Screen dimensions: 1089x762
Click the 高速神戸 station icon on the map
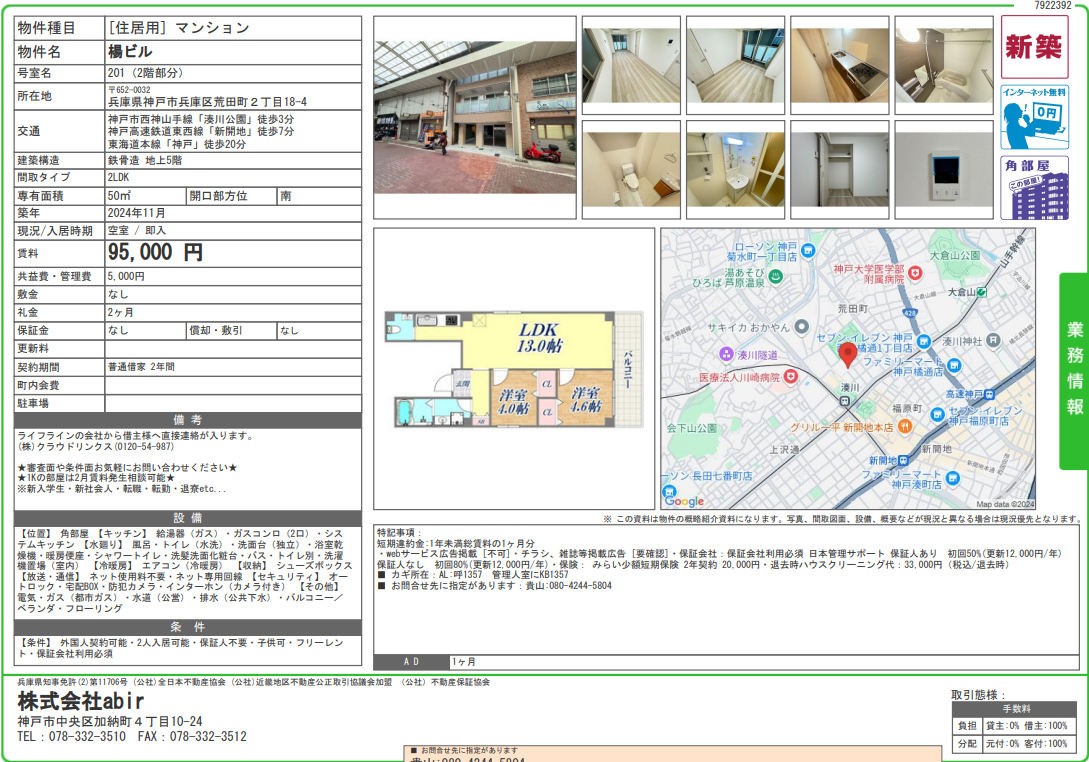989,394
